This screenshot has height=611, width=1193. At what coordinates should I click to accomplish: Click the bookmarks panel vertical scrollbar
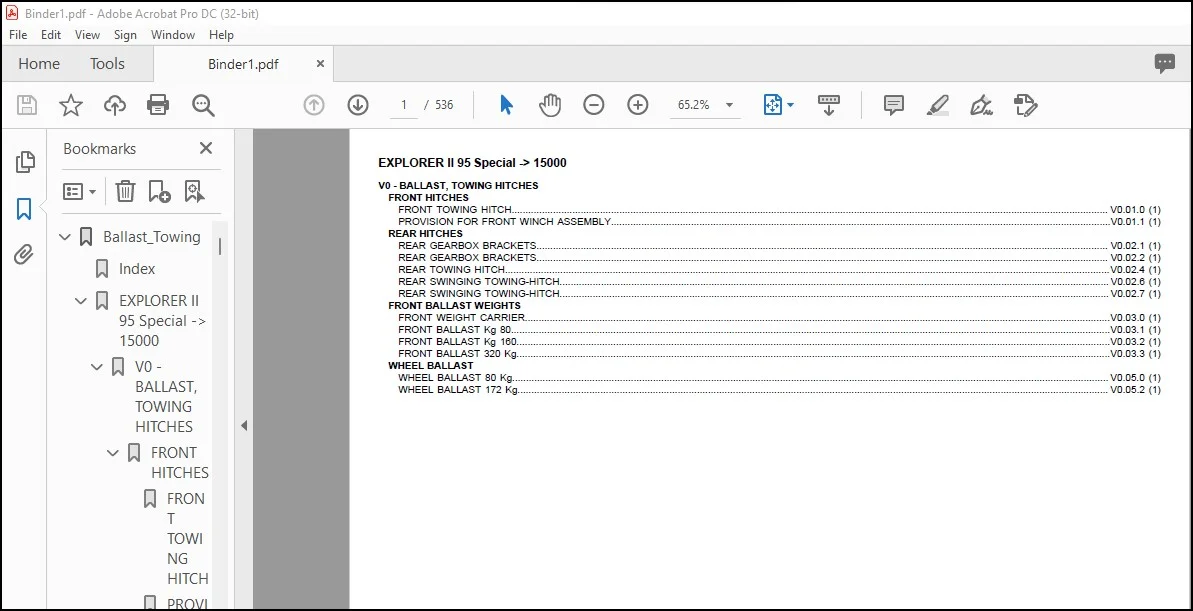[x=220, y=246]
